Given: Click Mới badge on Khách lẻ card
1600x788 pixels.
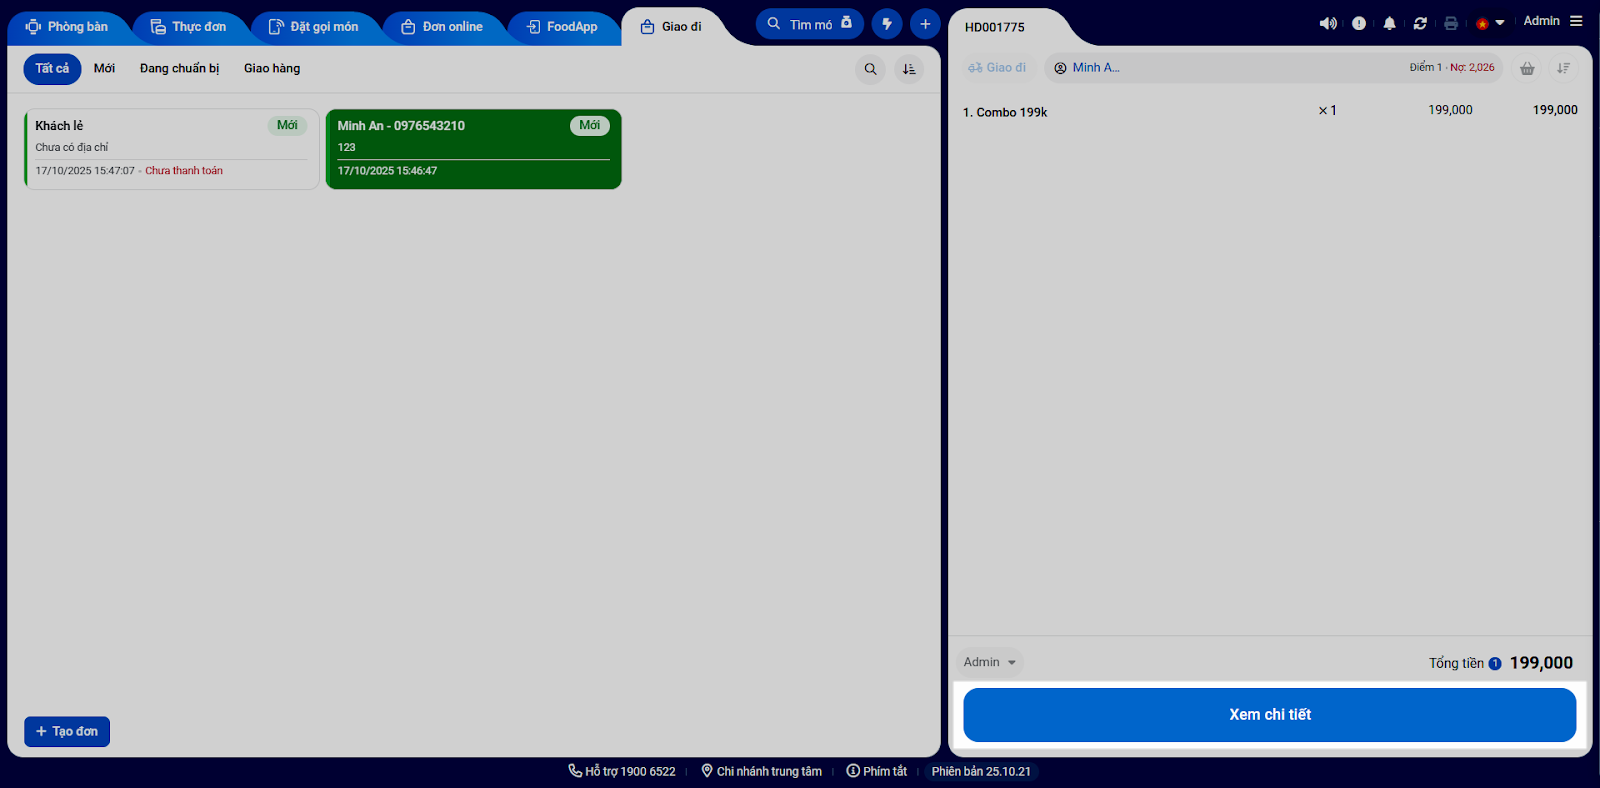Looking at the screenshot, I should 287,125.
